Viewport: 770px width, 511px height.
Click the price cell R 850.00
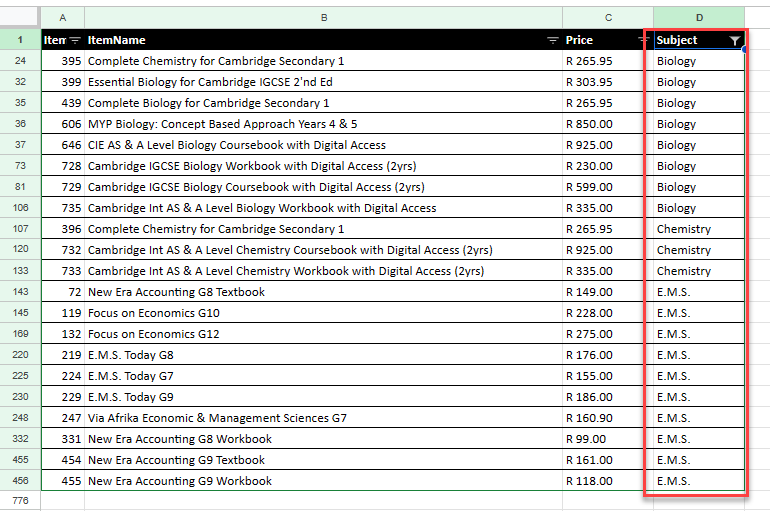click(589, 124)
